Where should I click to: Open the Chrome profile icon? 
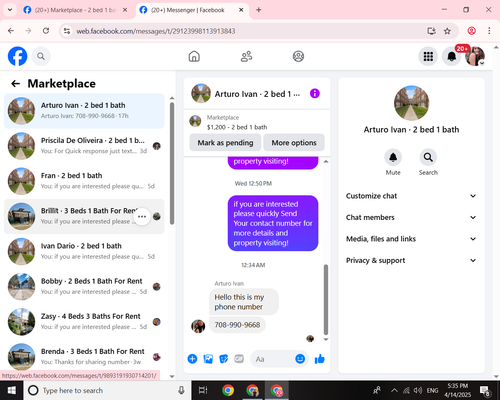coord(471,31)
